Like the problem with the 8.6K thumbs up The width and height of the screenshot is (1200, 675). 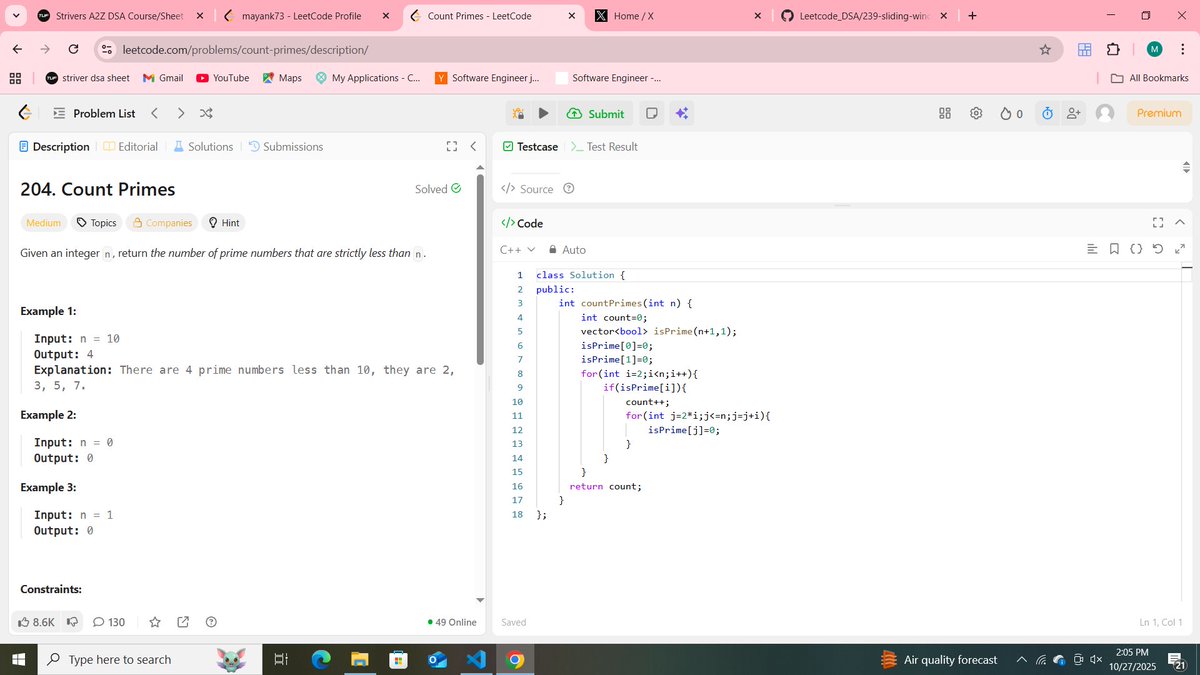tap(37, 622)
